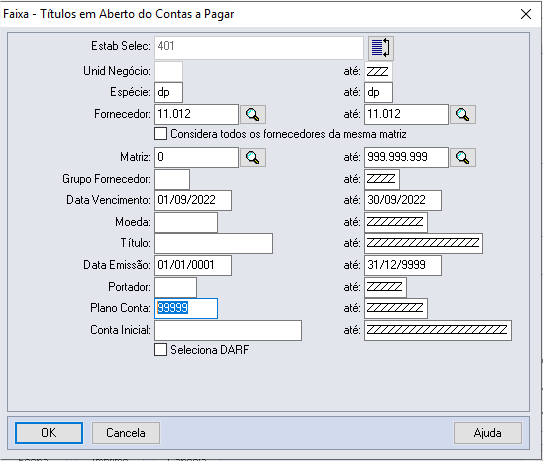543x461 pixels.
Task: Focus the initial Grupo Fornecedor field
Action: pyautogui.click(x=172, y=179)
